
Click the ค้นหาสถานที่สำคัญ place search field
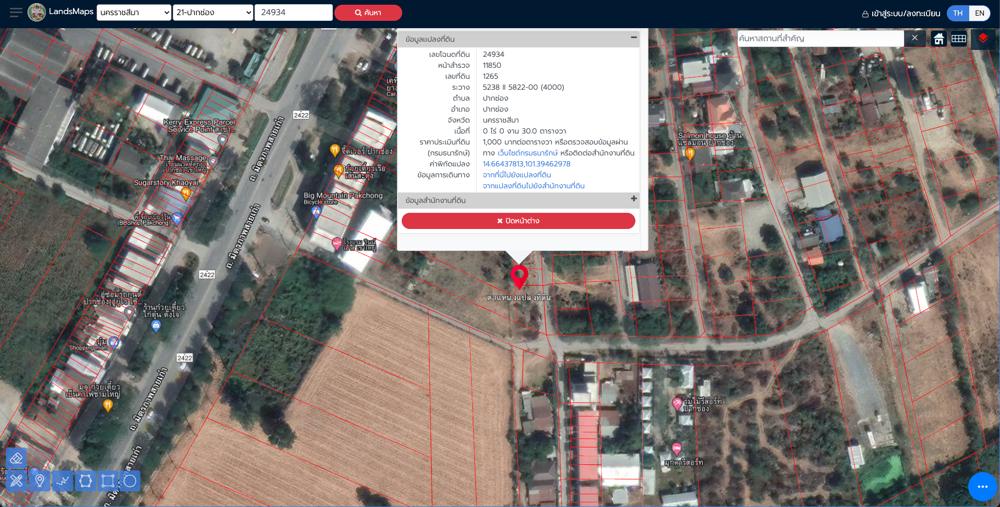pyautogui.click(x=820, y=38)
